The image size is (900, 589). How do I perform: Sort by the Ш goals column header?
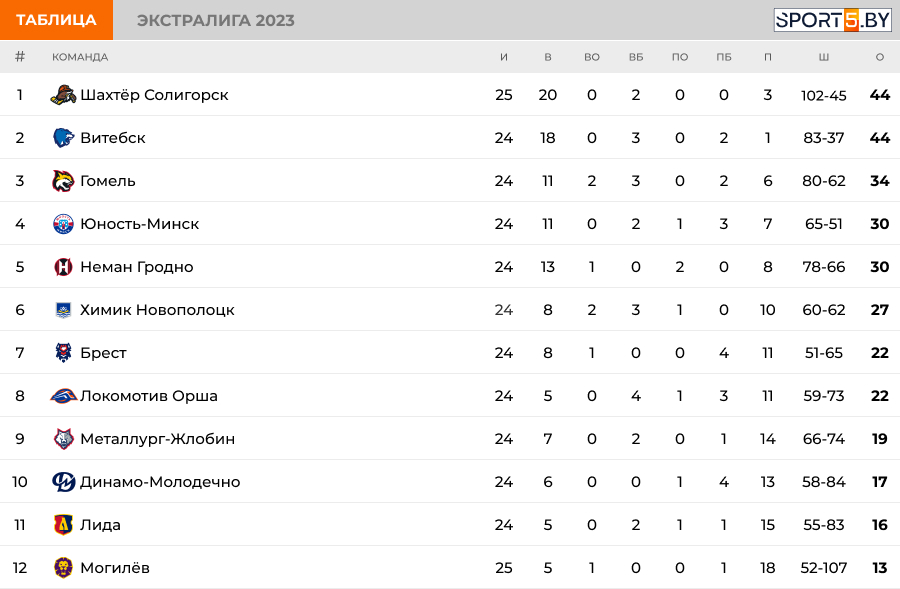pyautogui.click(x=824, y=57)
